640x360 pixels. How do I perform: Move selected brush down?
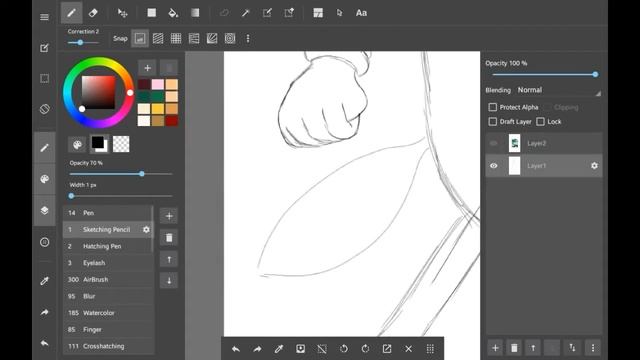(x=169, y=281)
